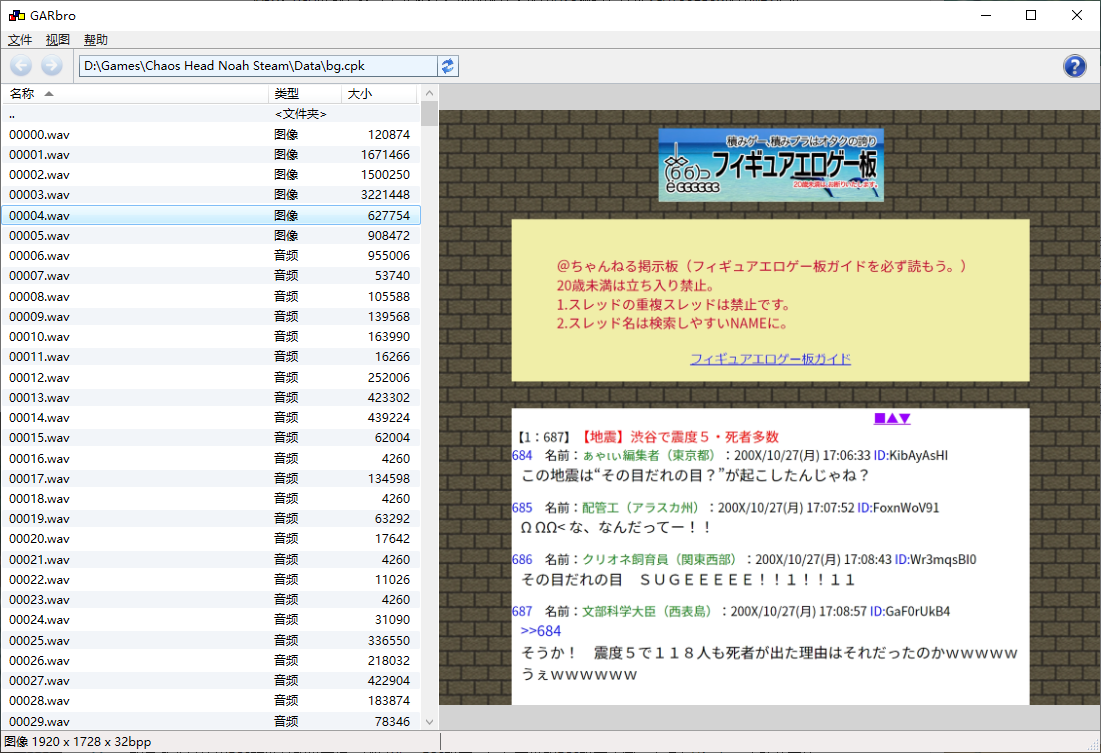Maximize the GARbro window
The image size is (1101, 753).
(1031, 15)
